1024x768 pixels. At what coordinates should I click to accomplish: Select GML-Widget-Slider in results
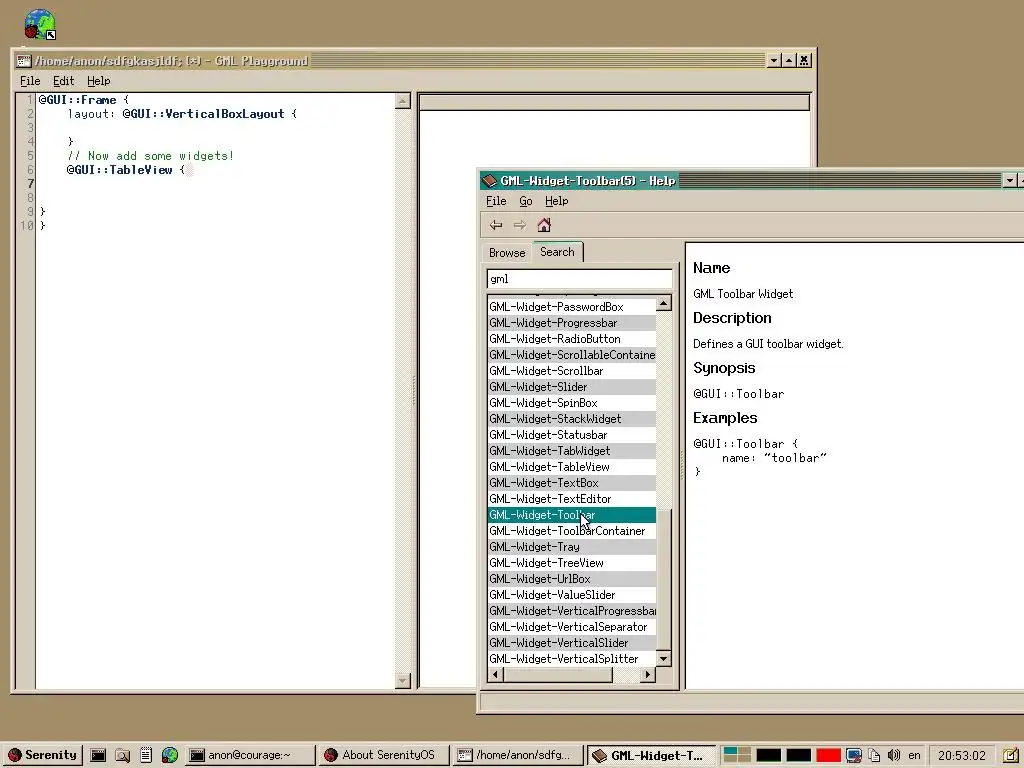coord(571,387)
